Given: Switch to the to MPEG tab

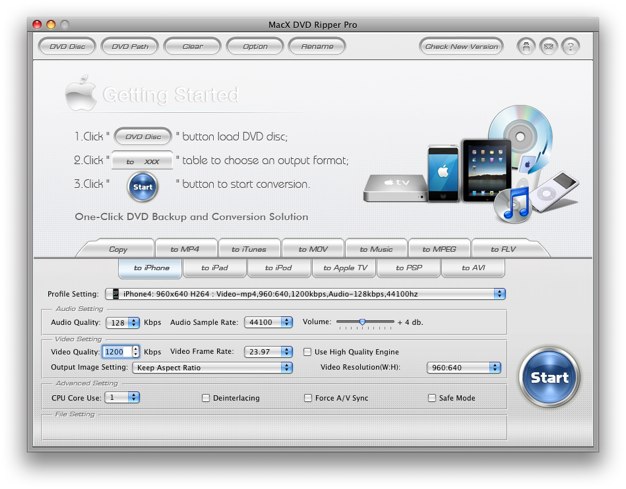Looking at the screenshot, I should pyautogui.click(x=439, y=249).
